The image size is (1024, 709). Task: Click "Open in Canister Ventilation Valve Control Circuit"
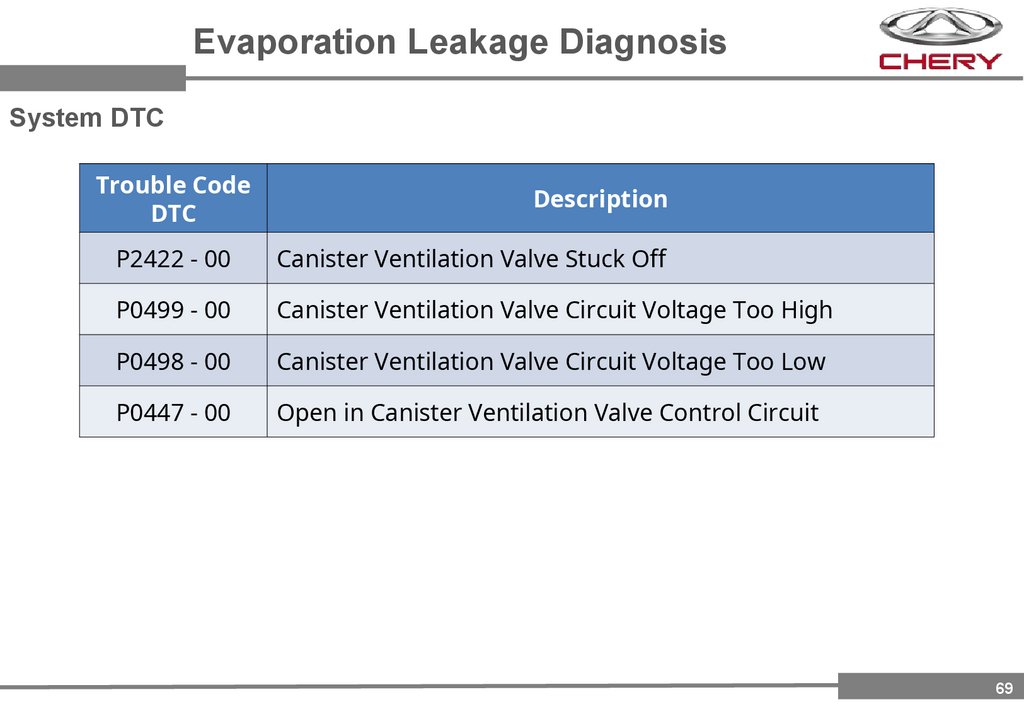pos(547,412)
